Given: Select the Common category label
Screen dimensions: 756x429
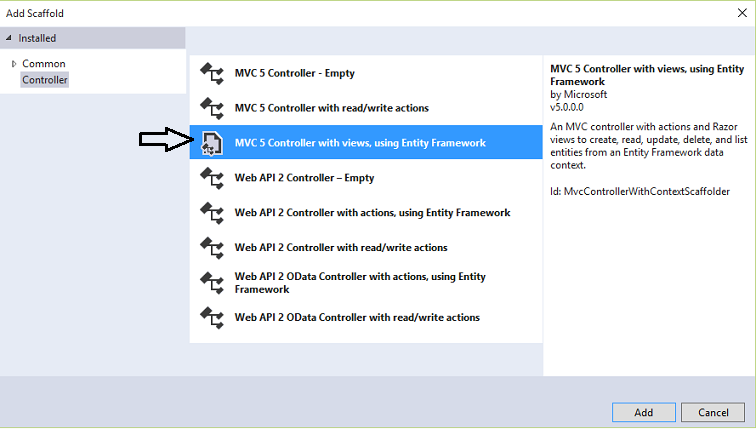Looking at the screenshot, I should click(x=44, y=64).
